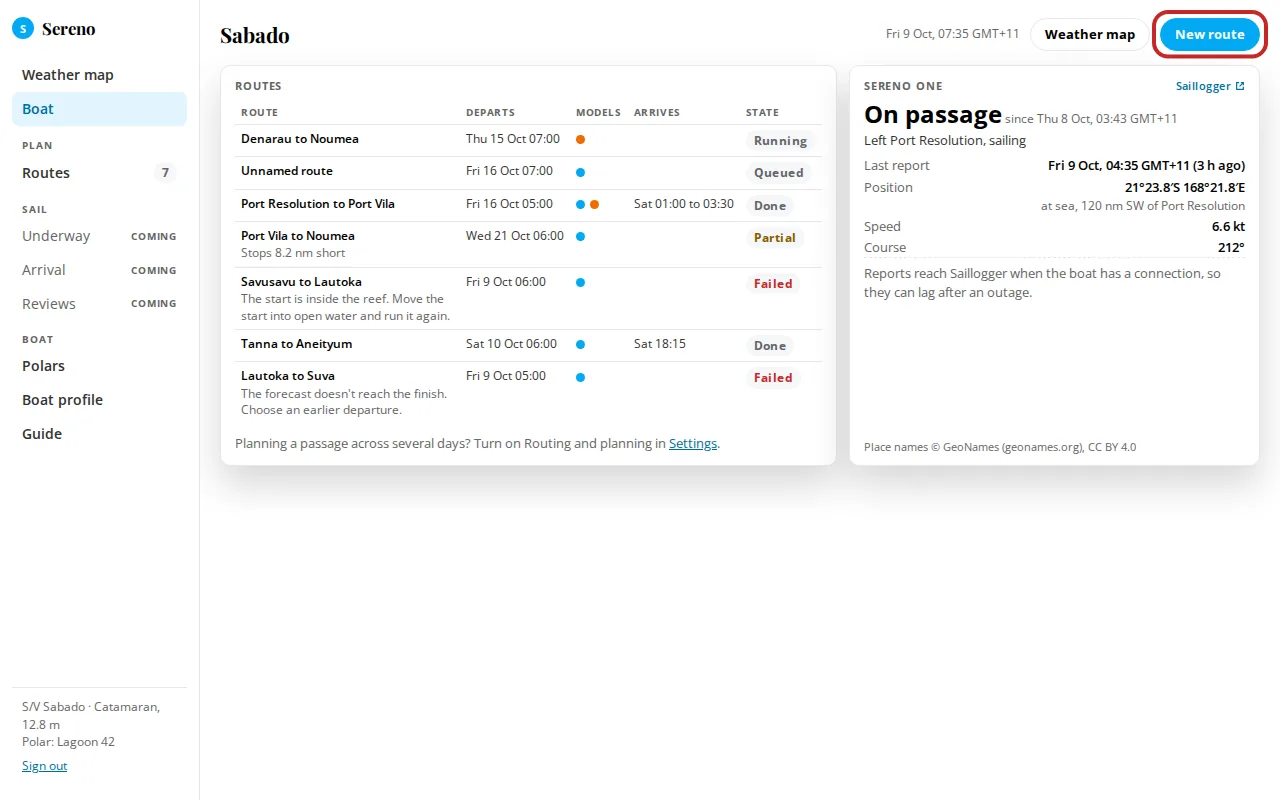Click the Sereno logo icon

click(23, 29)
